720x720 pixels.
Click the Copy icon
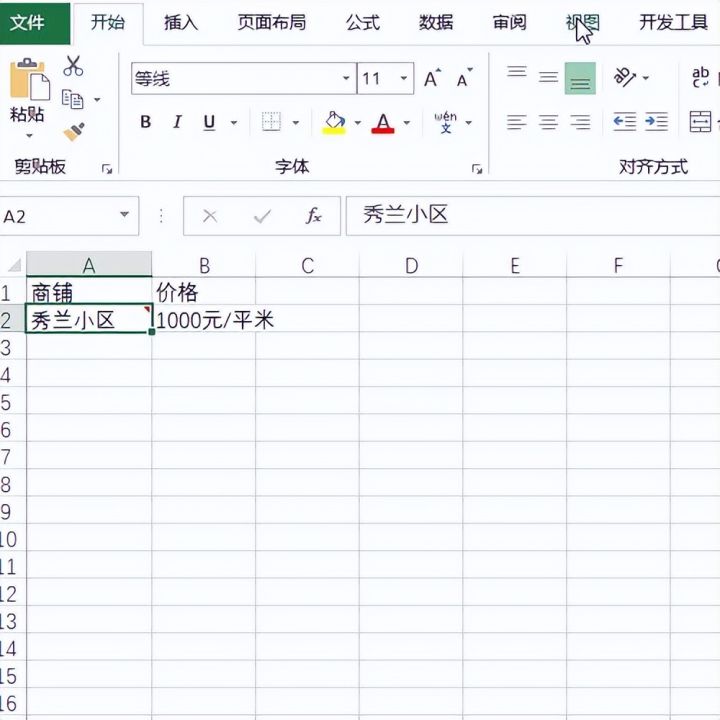(73, 99)
